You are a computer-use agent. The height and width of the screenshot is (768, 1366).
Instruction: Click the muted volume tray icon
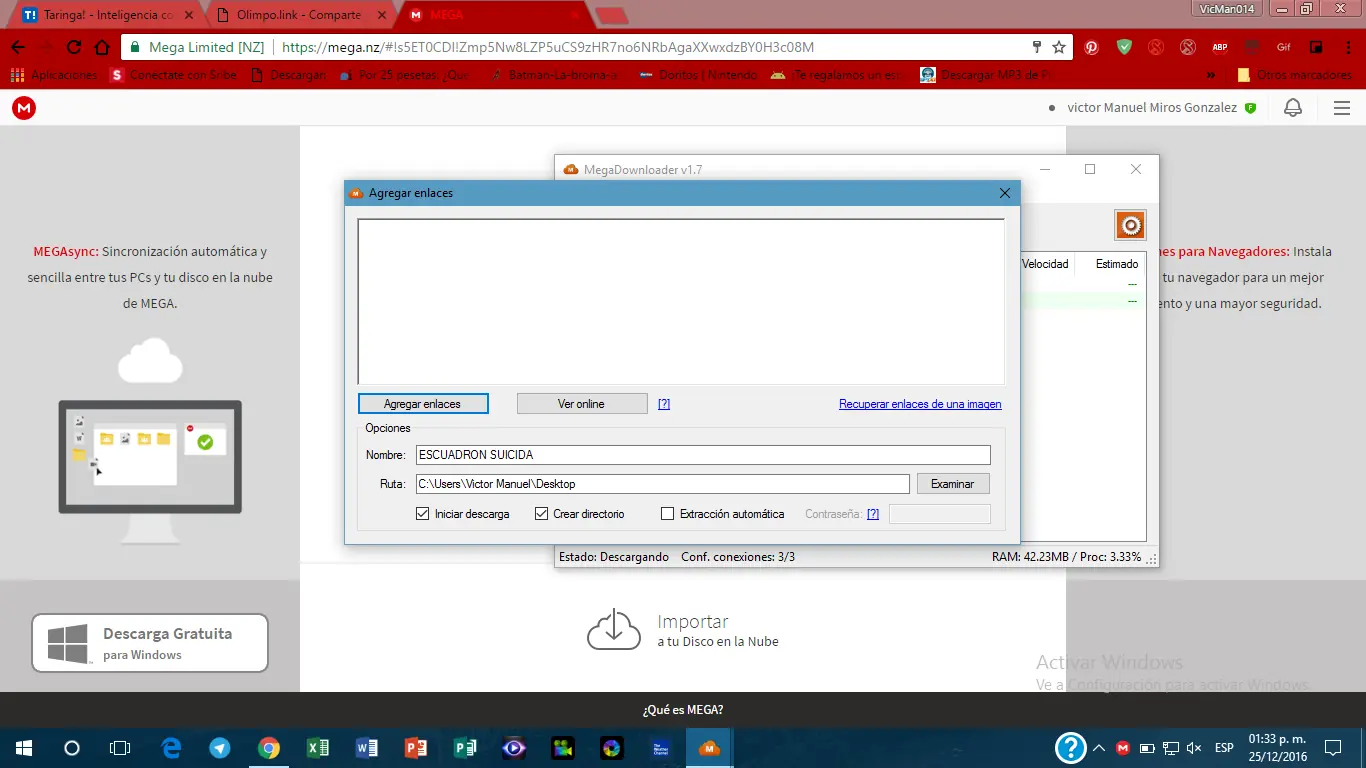(x=1194, y=747)
